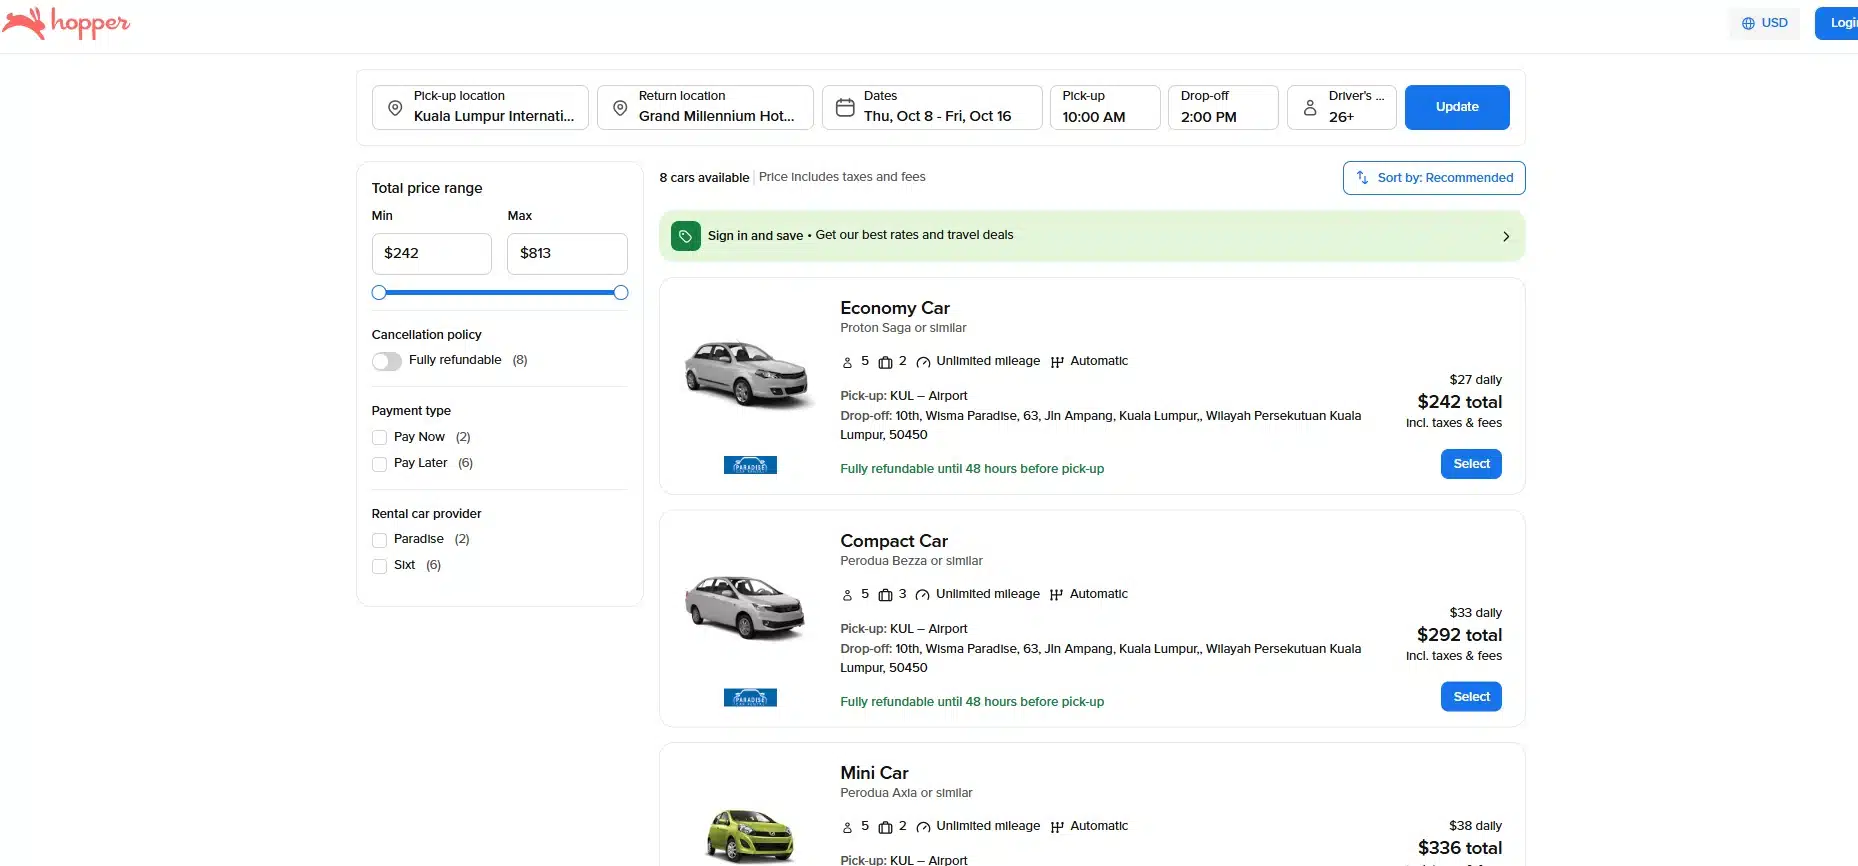
Task: Click the return location pin icon
Action: pos(620,107)
